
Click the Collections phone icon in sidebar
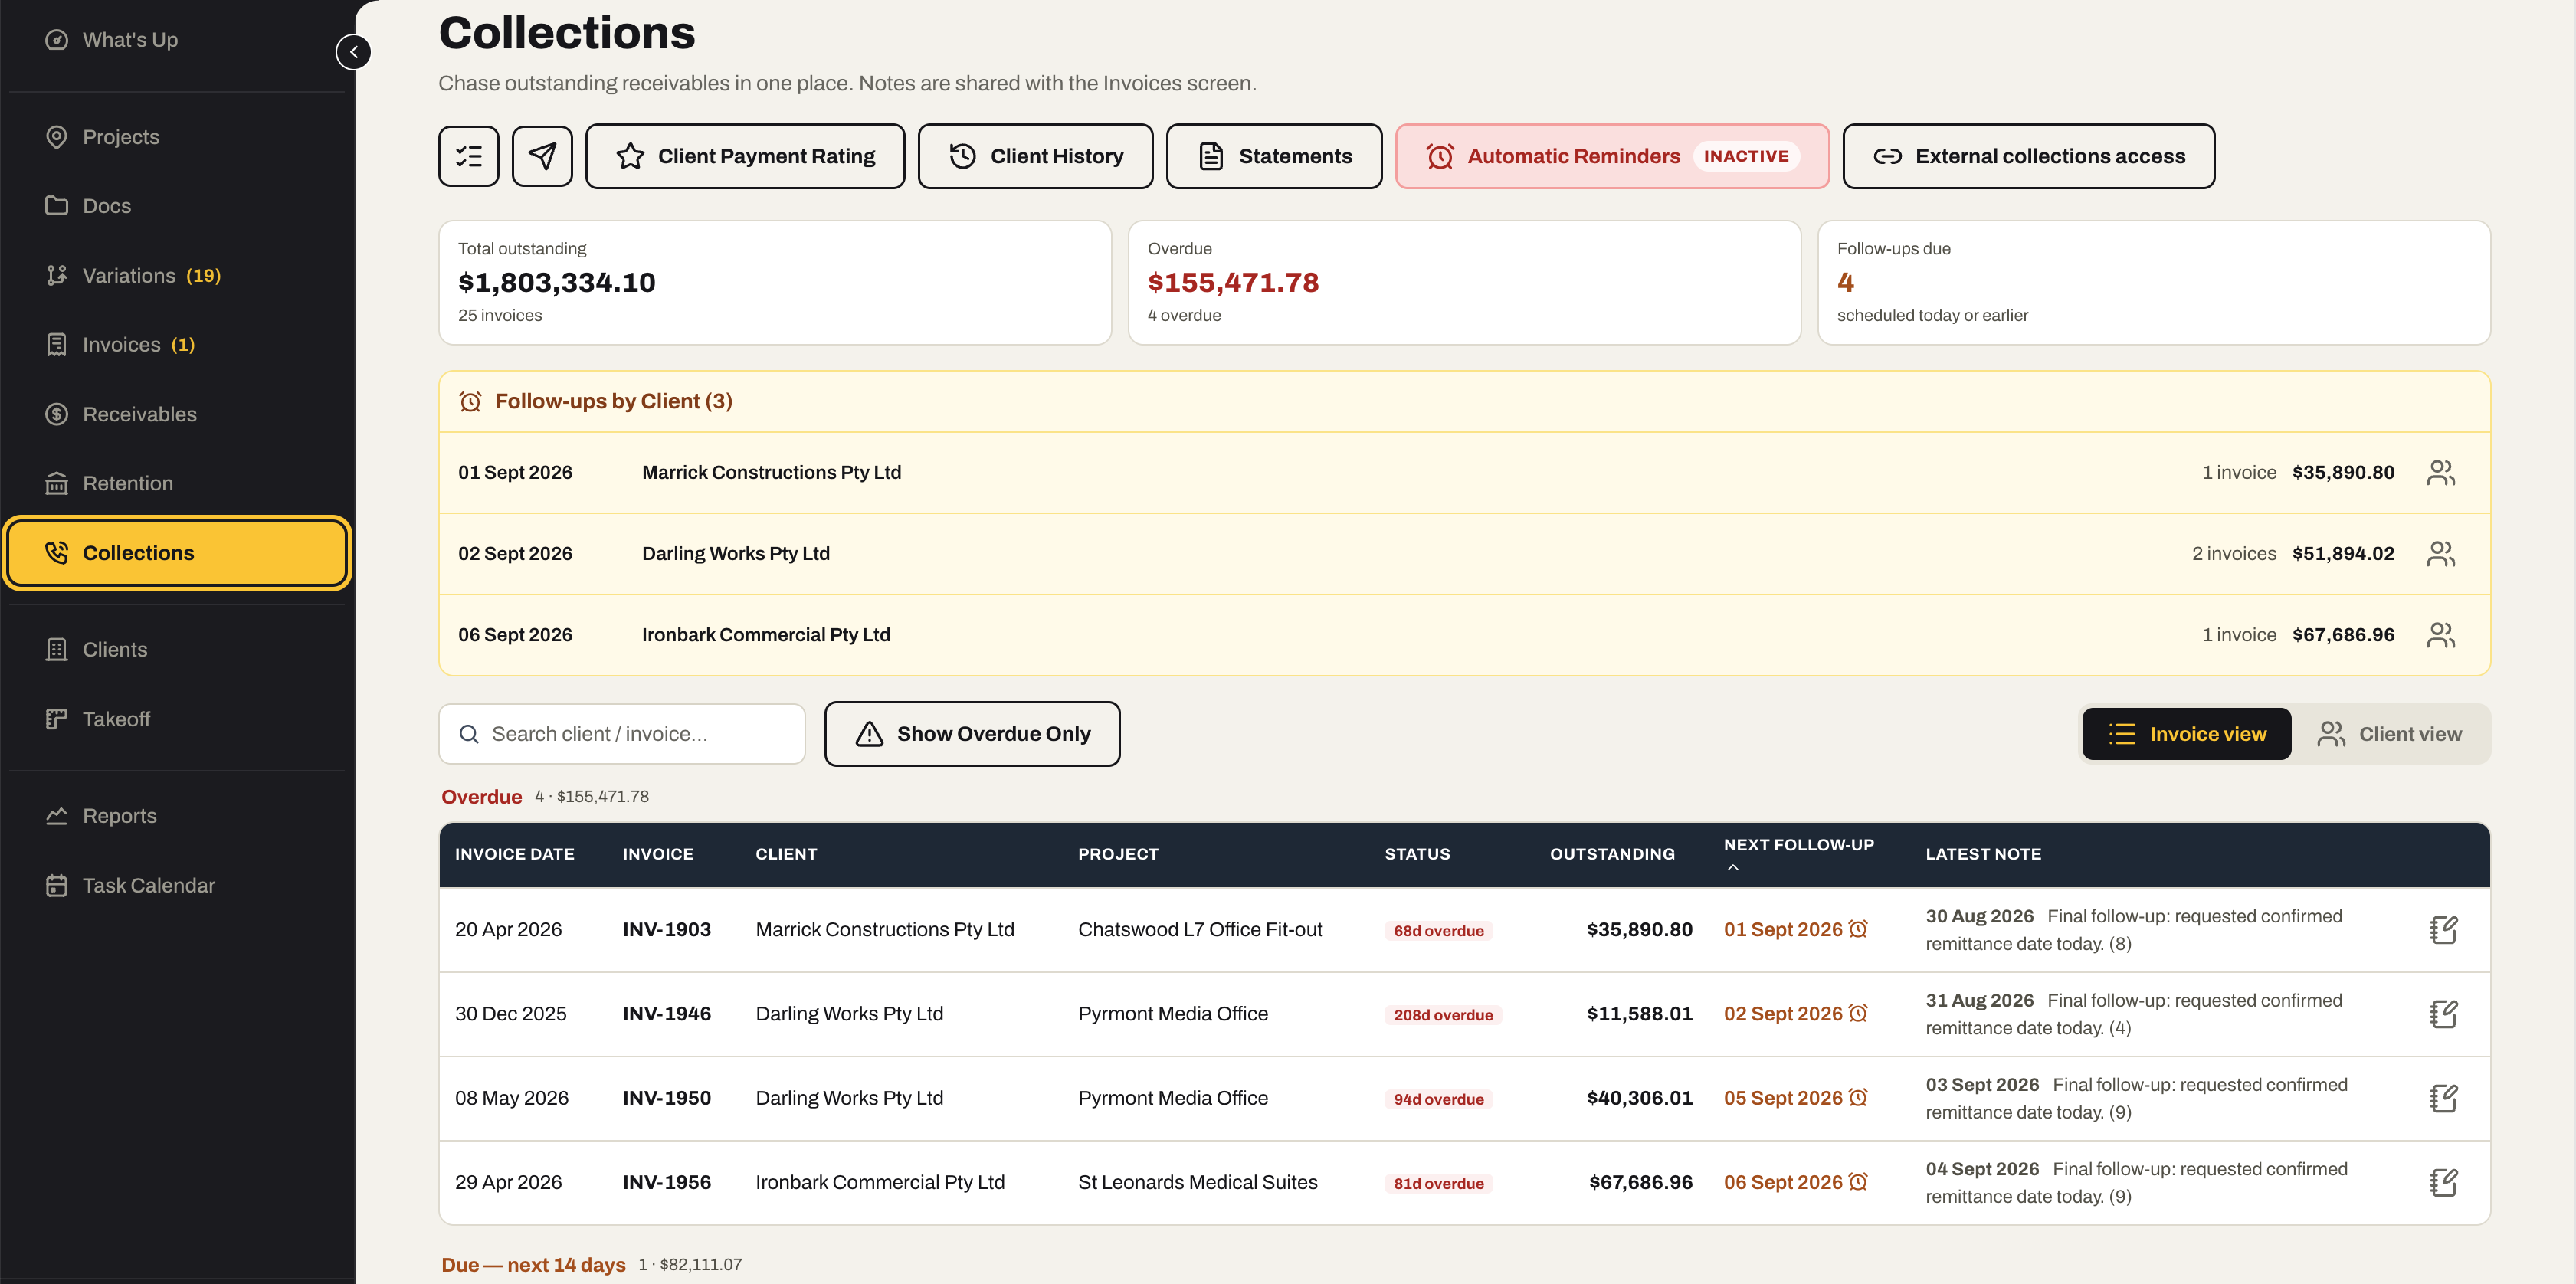coord(57,552)
